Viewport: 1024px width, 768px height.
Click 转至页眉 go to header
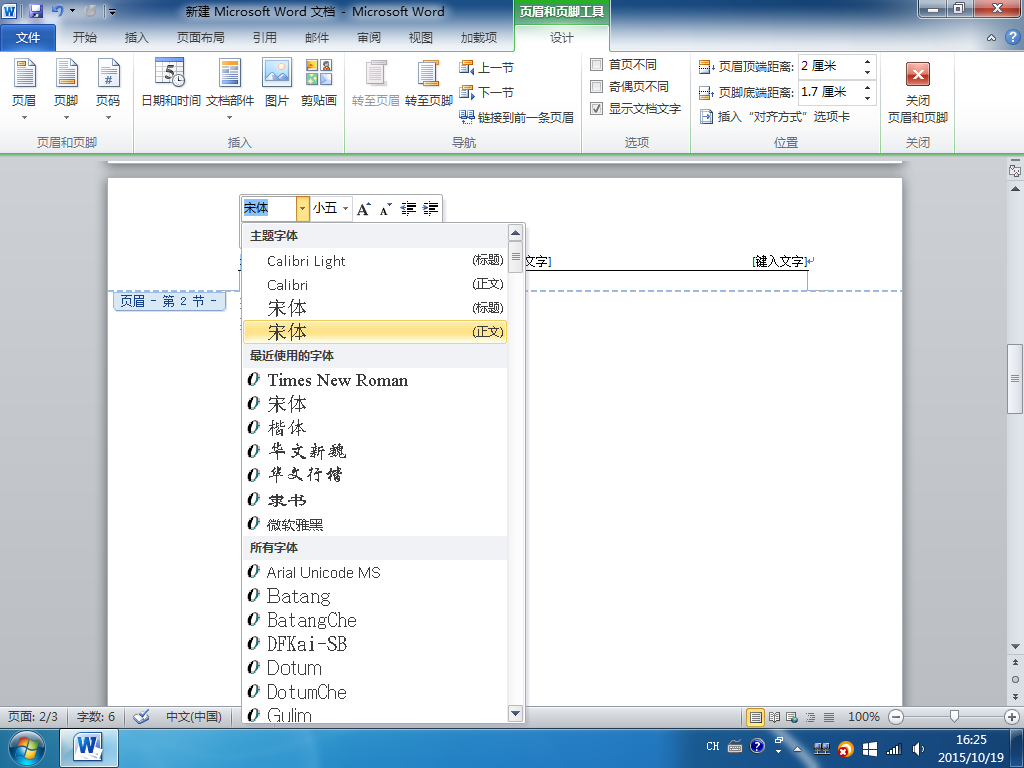pos(376,83)
